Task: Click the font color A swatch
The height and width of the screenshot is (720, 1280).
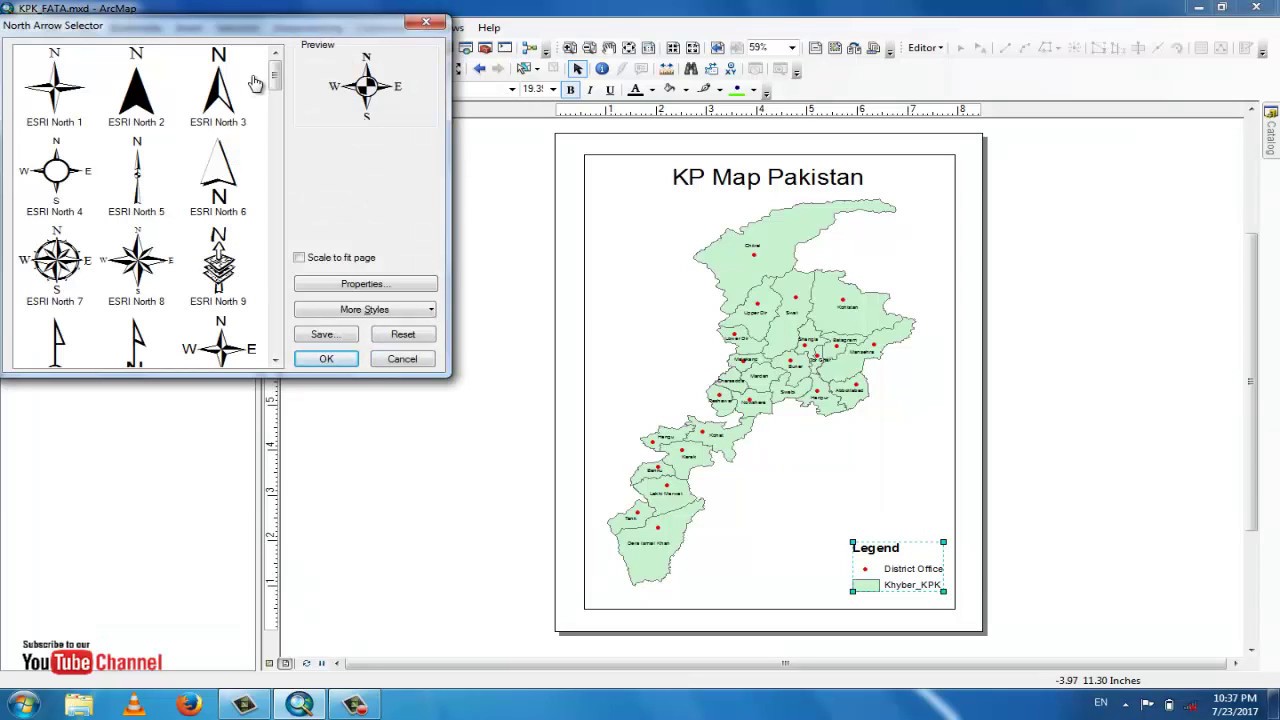Action: [x=635, y=90]
